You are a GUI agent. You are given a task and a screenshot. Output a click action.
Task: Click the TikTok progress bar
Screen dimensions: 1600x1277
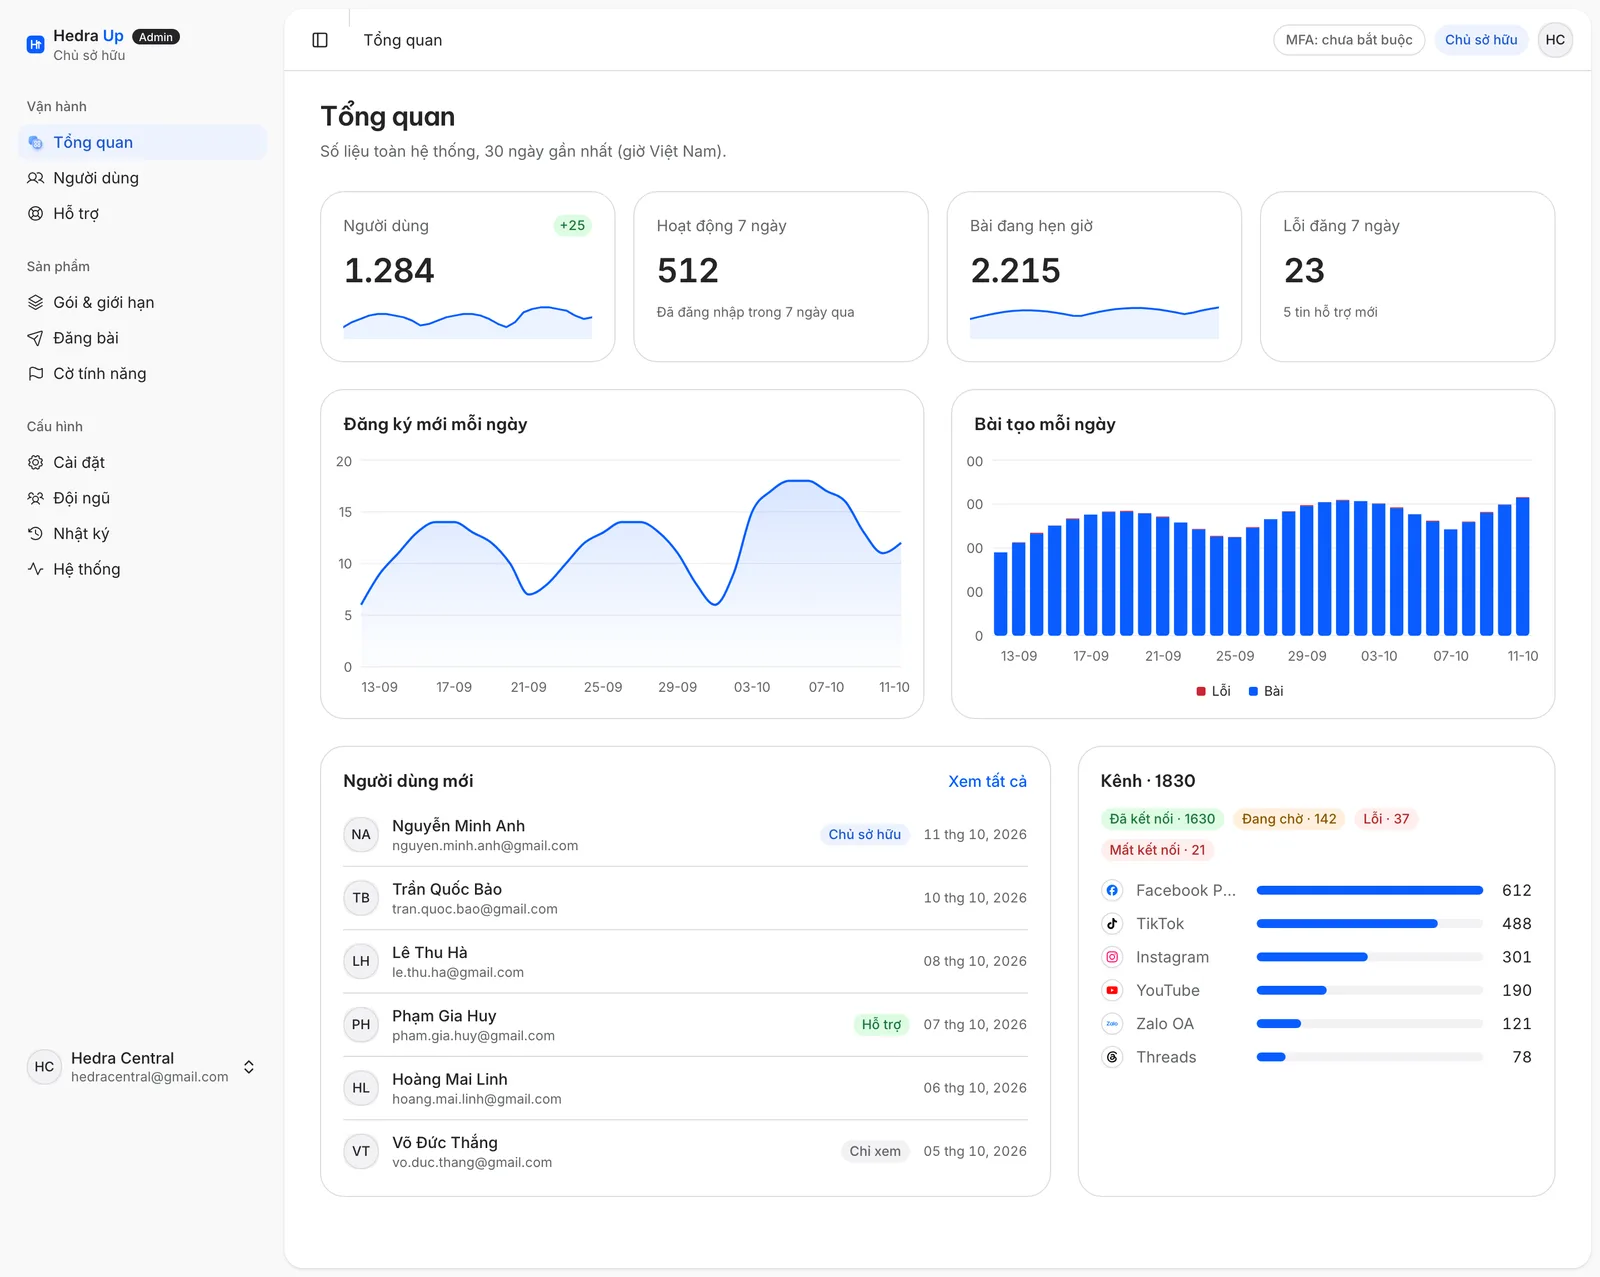(1370, 923)
